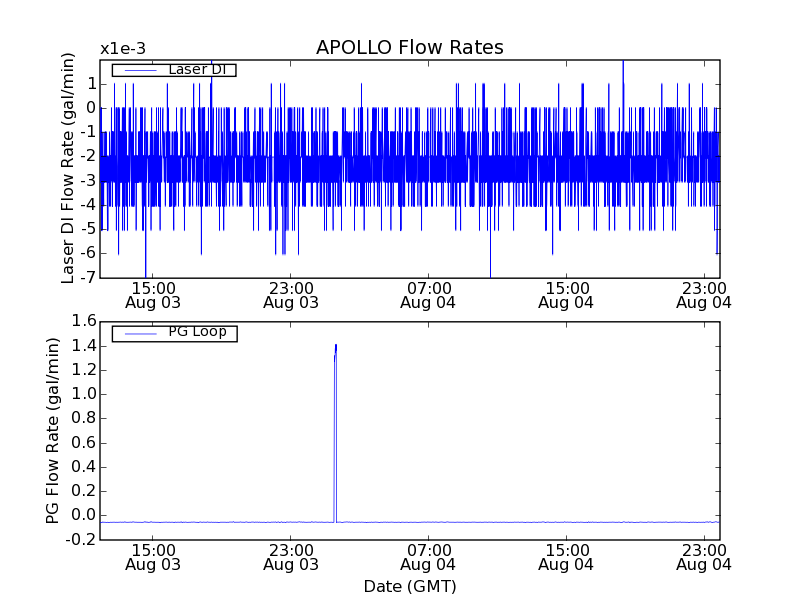The height and width of the screenshot is (600, 800).
Task: Click the peak of the PG Loop spike
Action: 336,345
